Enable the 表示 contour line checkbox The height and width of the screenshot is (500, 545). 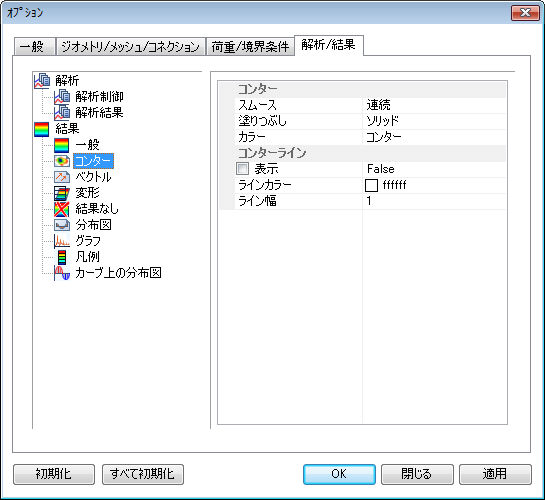tap(242, 169)
